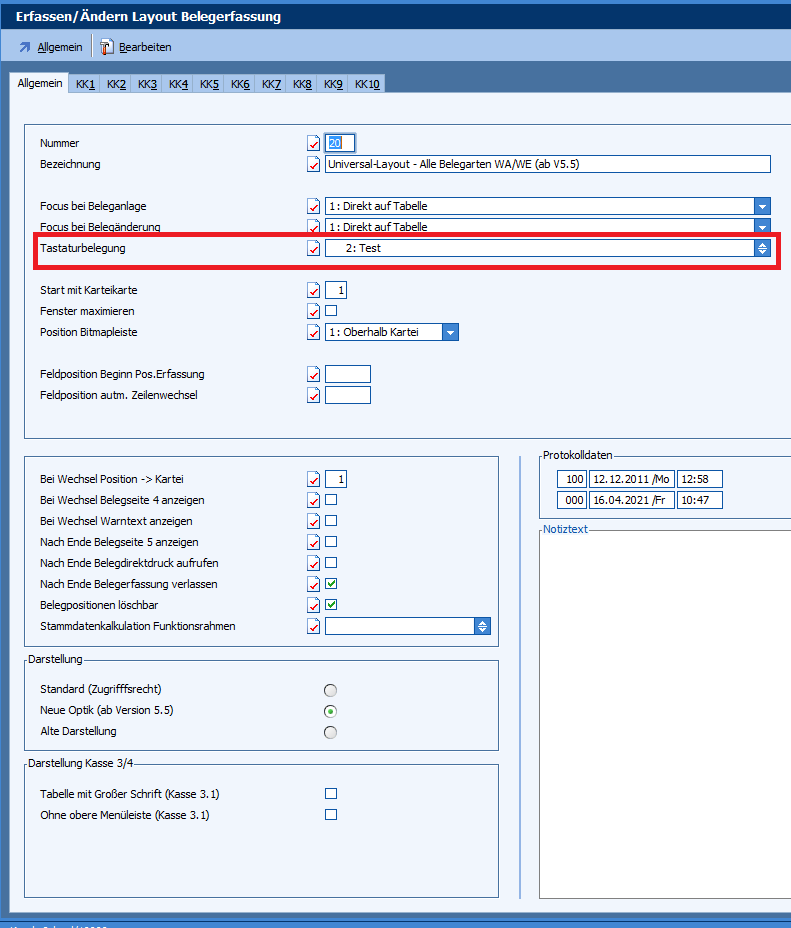Viewport: 791px width, 928px height.
Task: Click the checkmark icon beside Bezeichnung field
Action: 314,164
